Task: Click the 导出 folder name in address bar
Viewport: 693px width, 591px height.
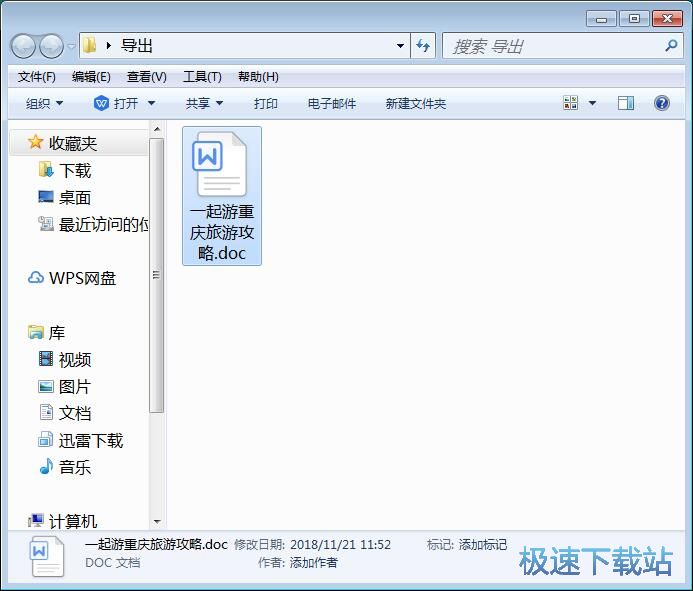Action: (137, 46)
